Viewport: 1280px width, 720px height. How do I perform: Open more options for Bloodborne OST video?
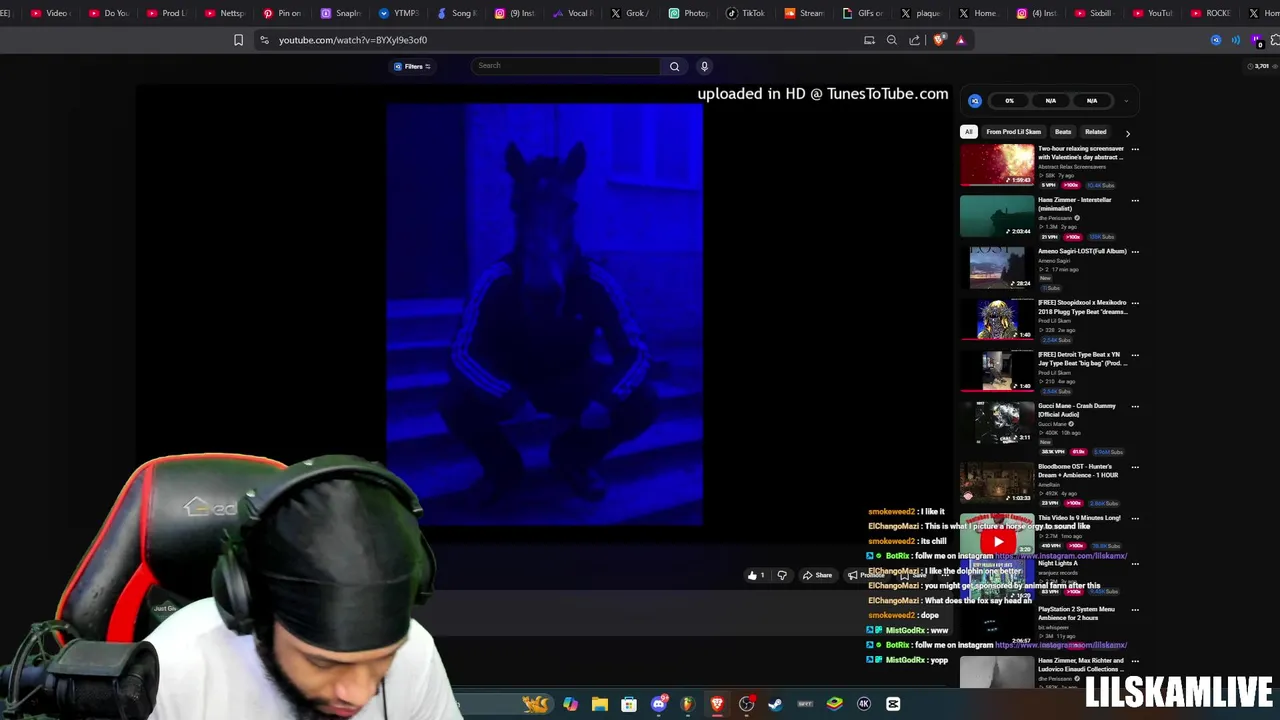(1135, 467)
